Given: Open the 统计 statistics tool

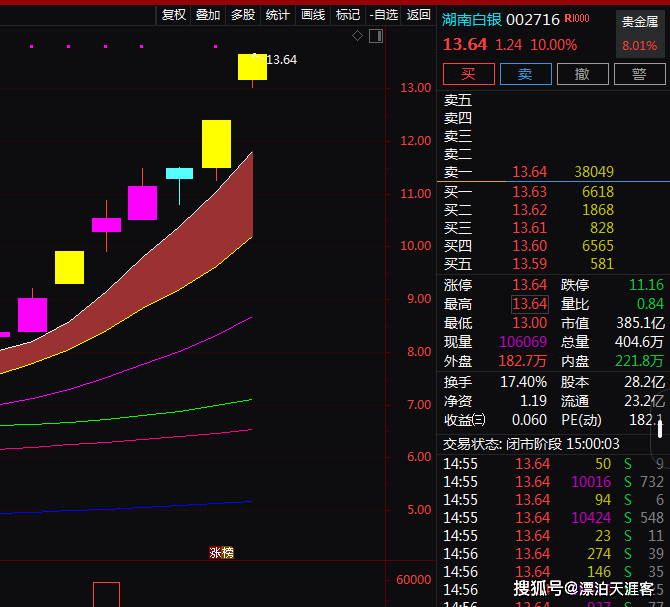Looking at the screenshot, I should coord(278,15).
